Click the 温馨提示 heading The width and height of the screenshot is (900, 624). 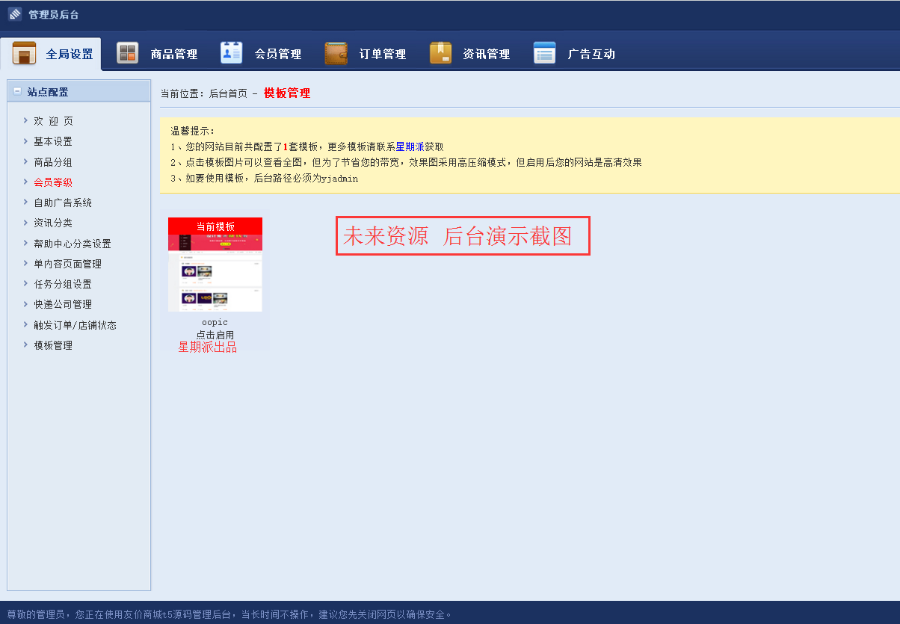pos(192,131)
